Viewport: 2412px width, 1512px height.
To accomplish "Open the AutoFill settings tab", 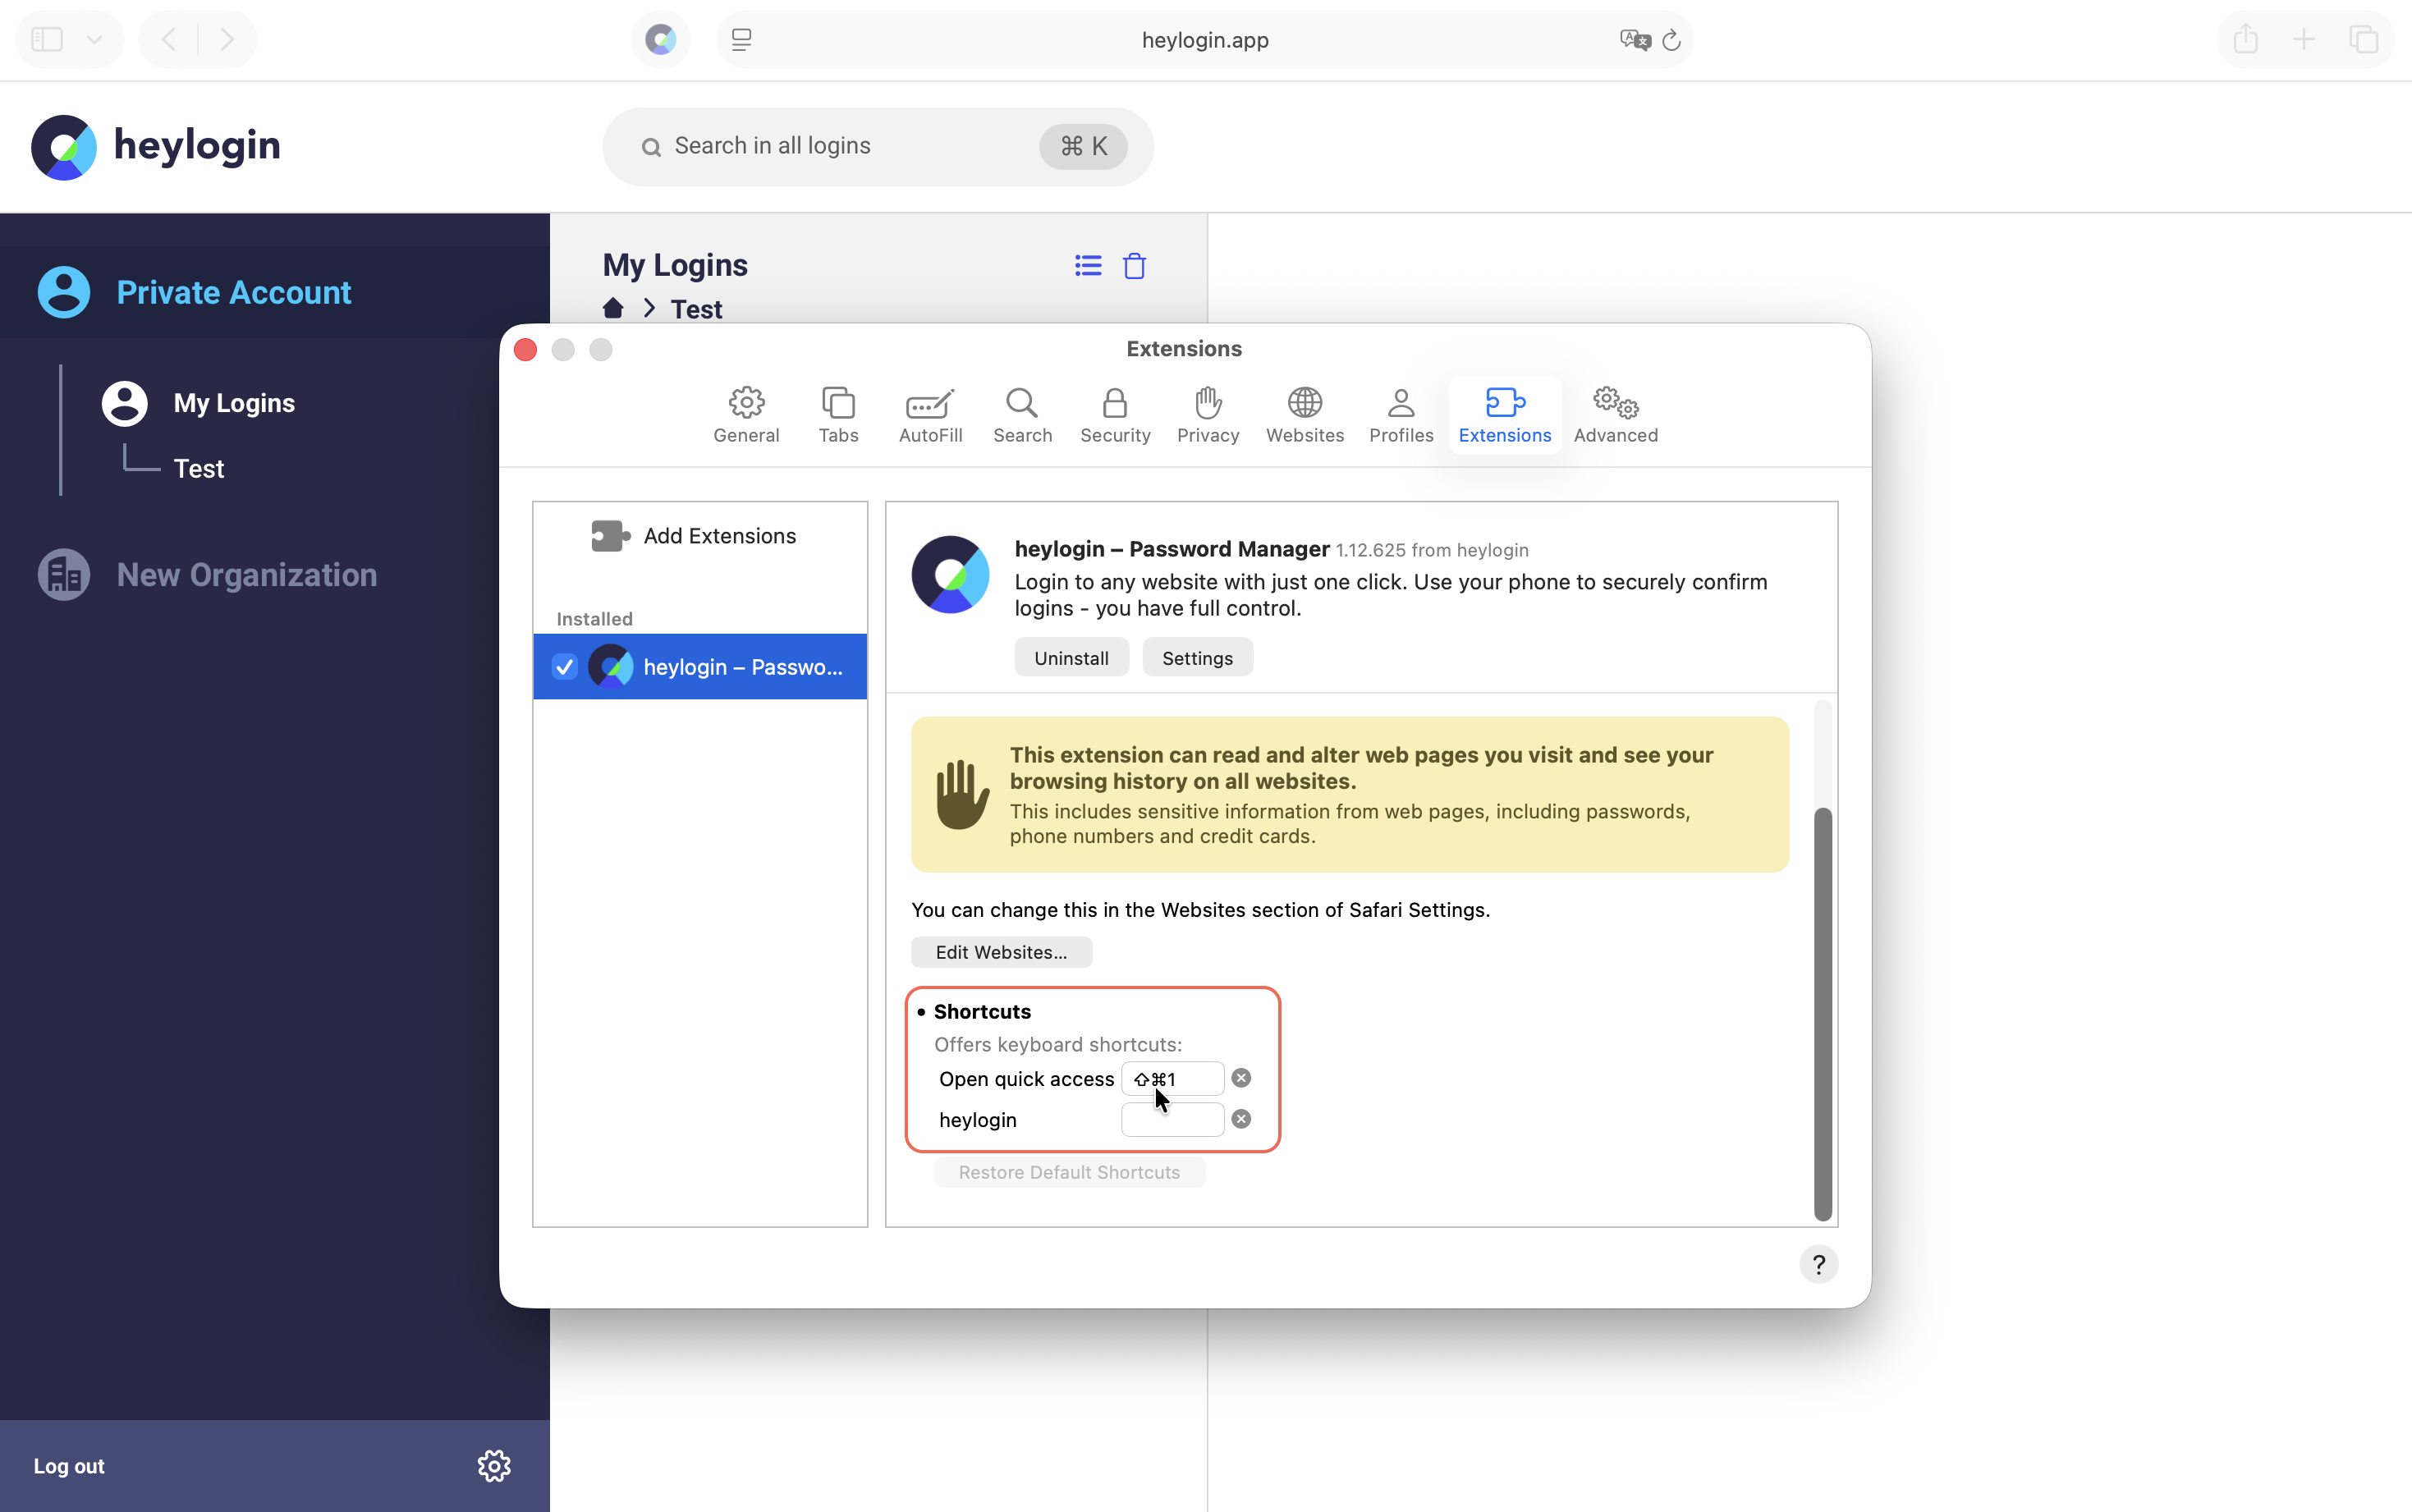I will coord(930,415).
